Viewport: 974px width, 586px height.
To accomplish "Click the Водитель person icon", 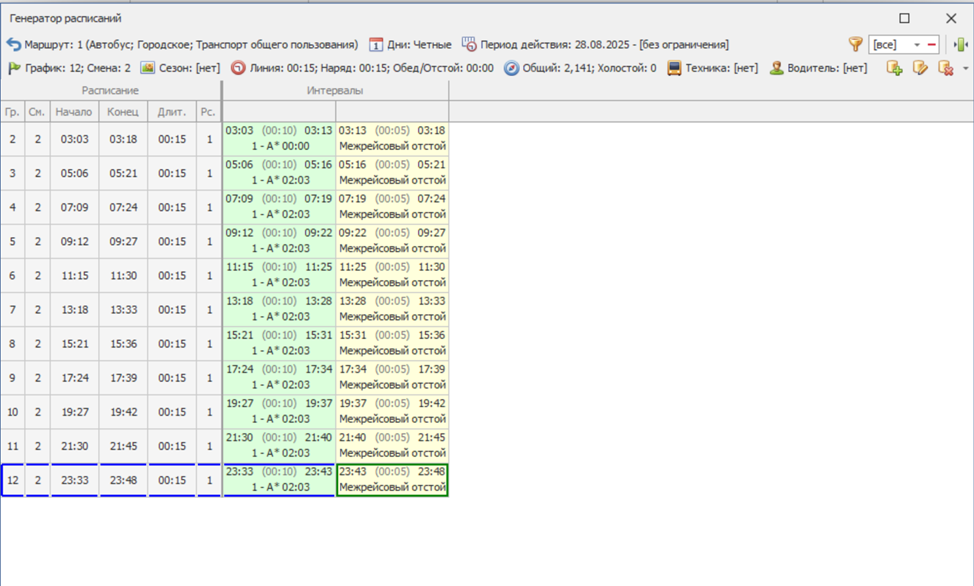I will coord(776,68).
